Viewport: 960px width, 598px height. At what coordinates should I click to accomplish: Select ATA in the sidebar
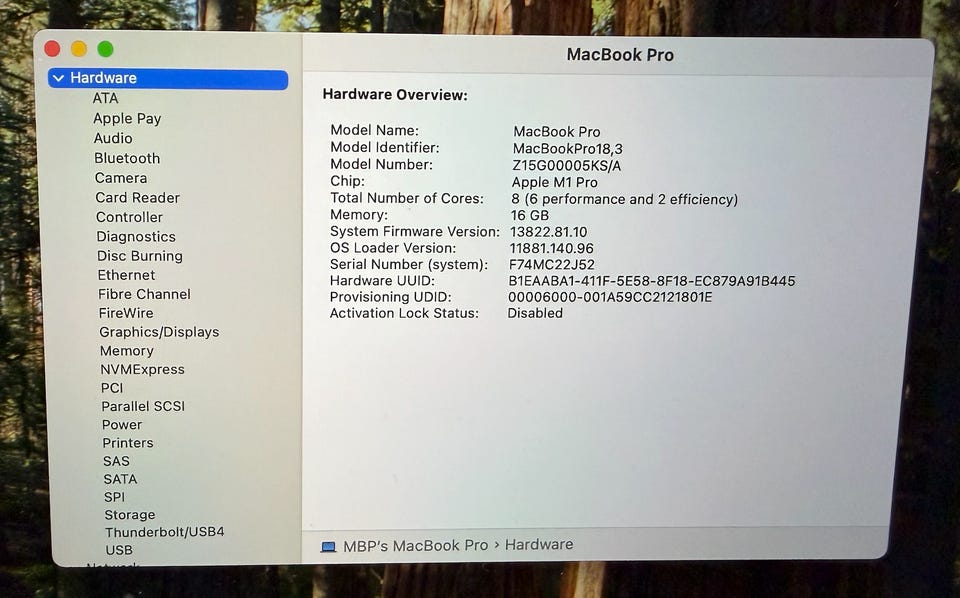(x=105, y=99)
